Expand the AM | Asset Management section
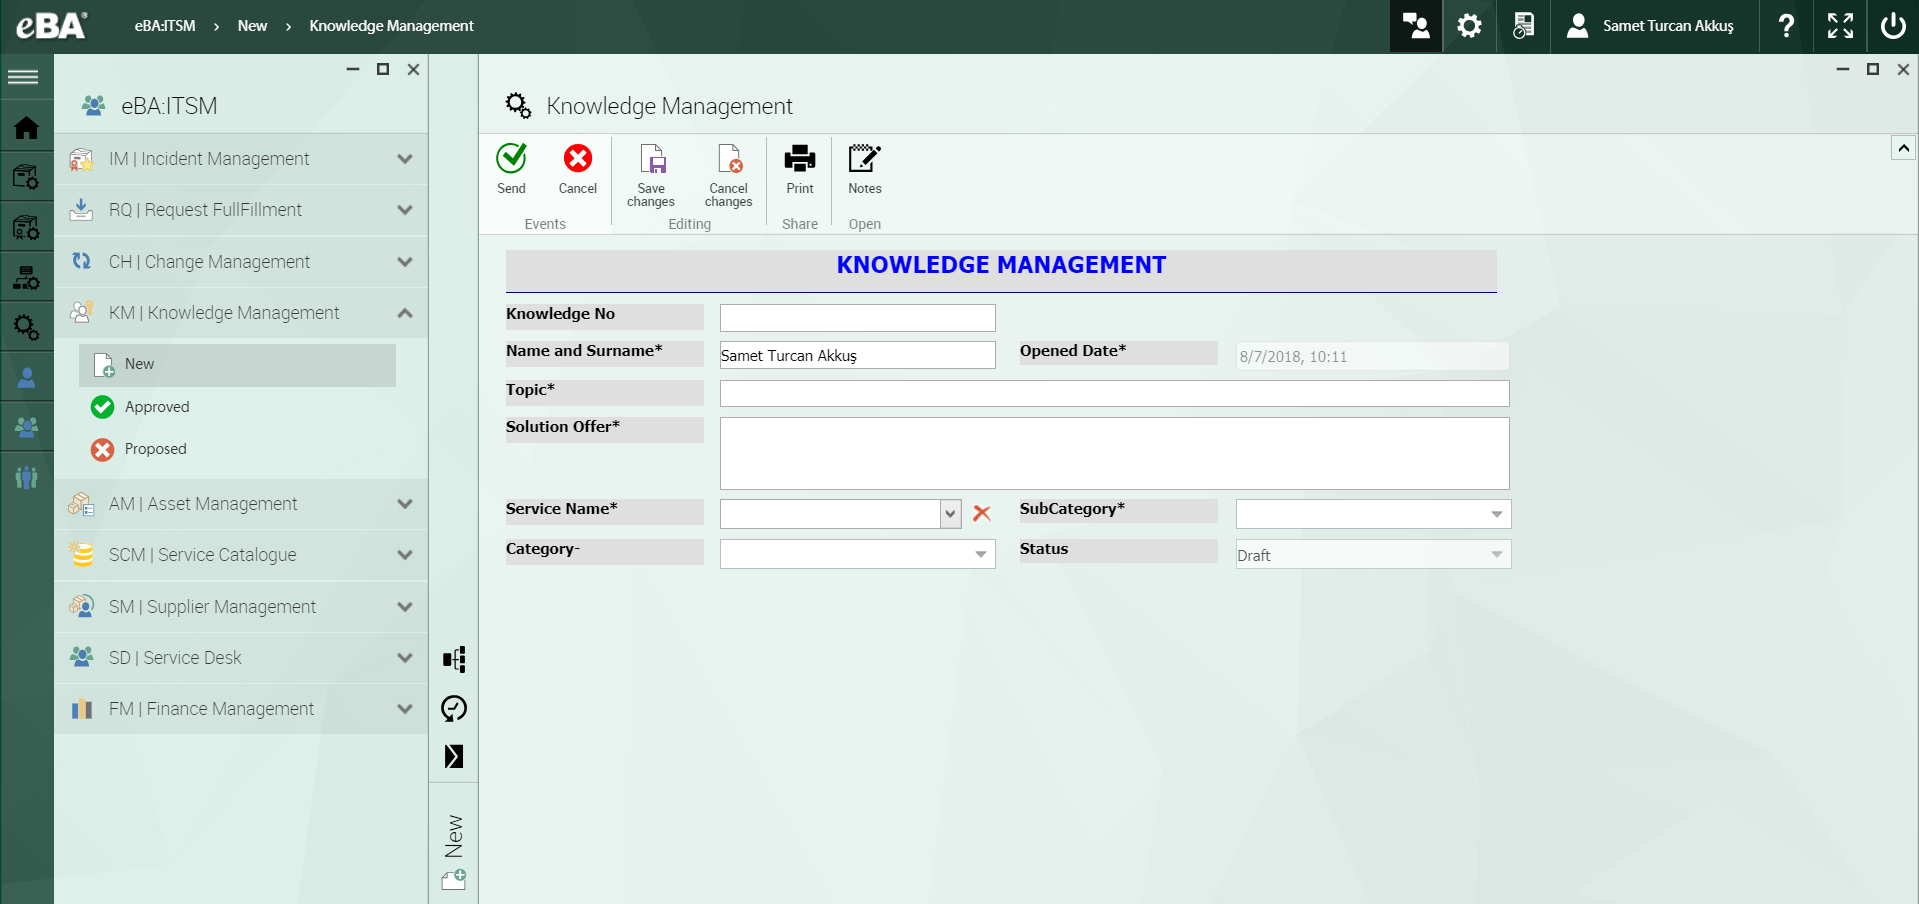This screenshot has width=1919, height=904. (x=241, y=504)
